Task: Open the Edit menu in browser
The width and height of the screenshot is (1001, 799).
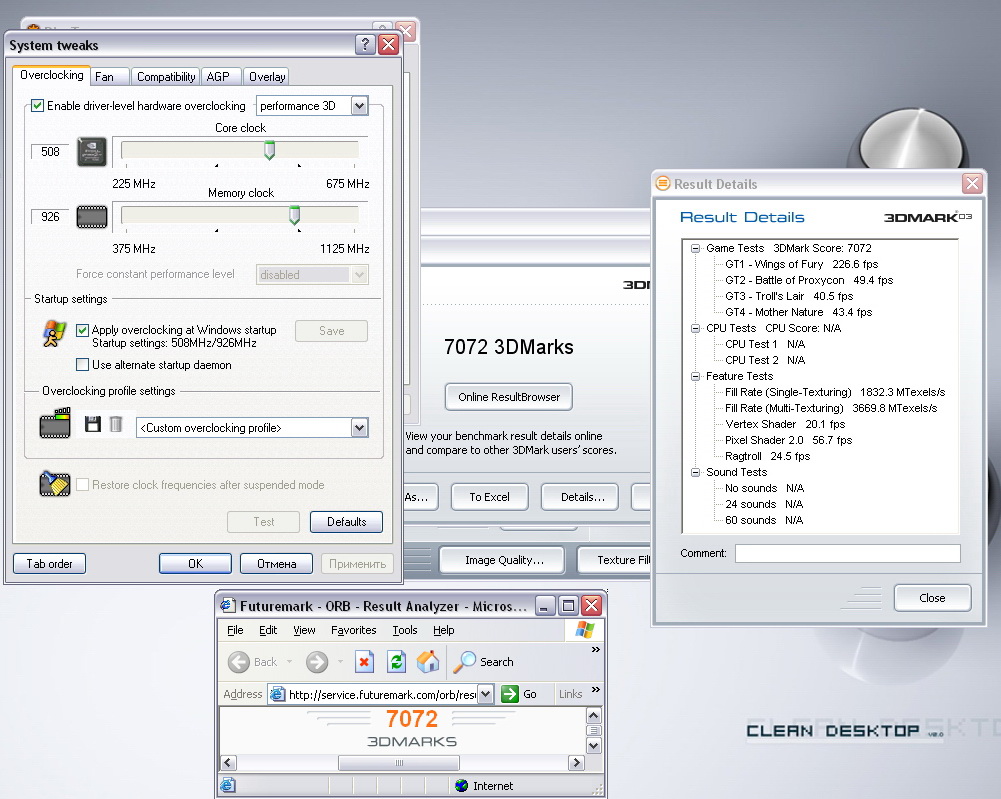Action: pyautogui.click(x=268, y=630)
